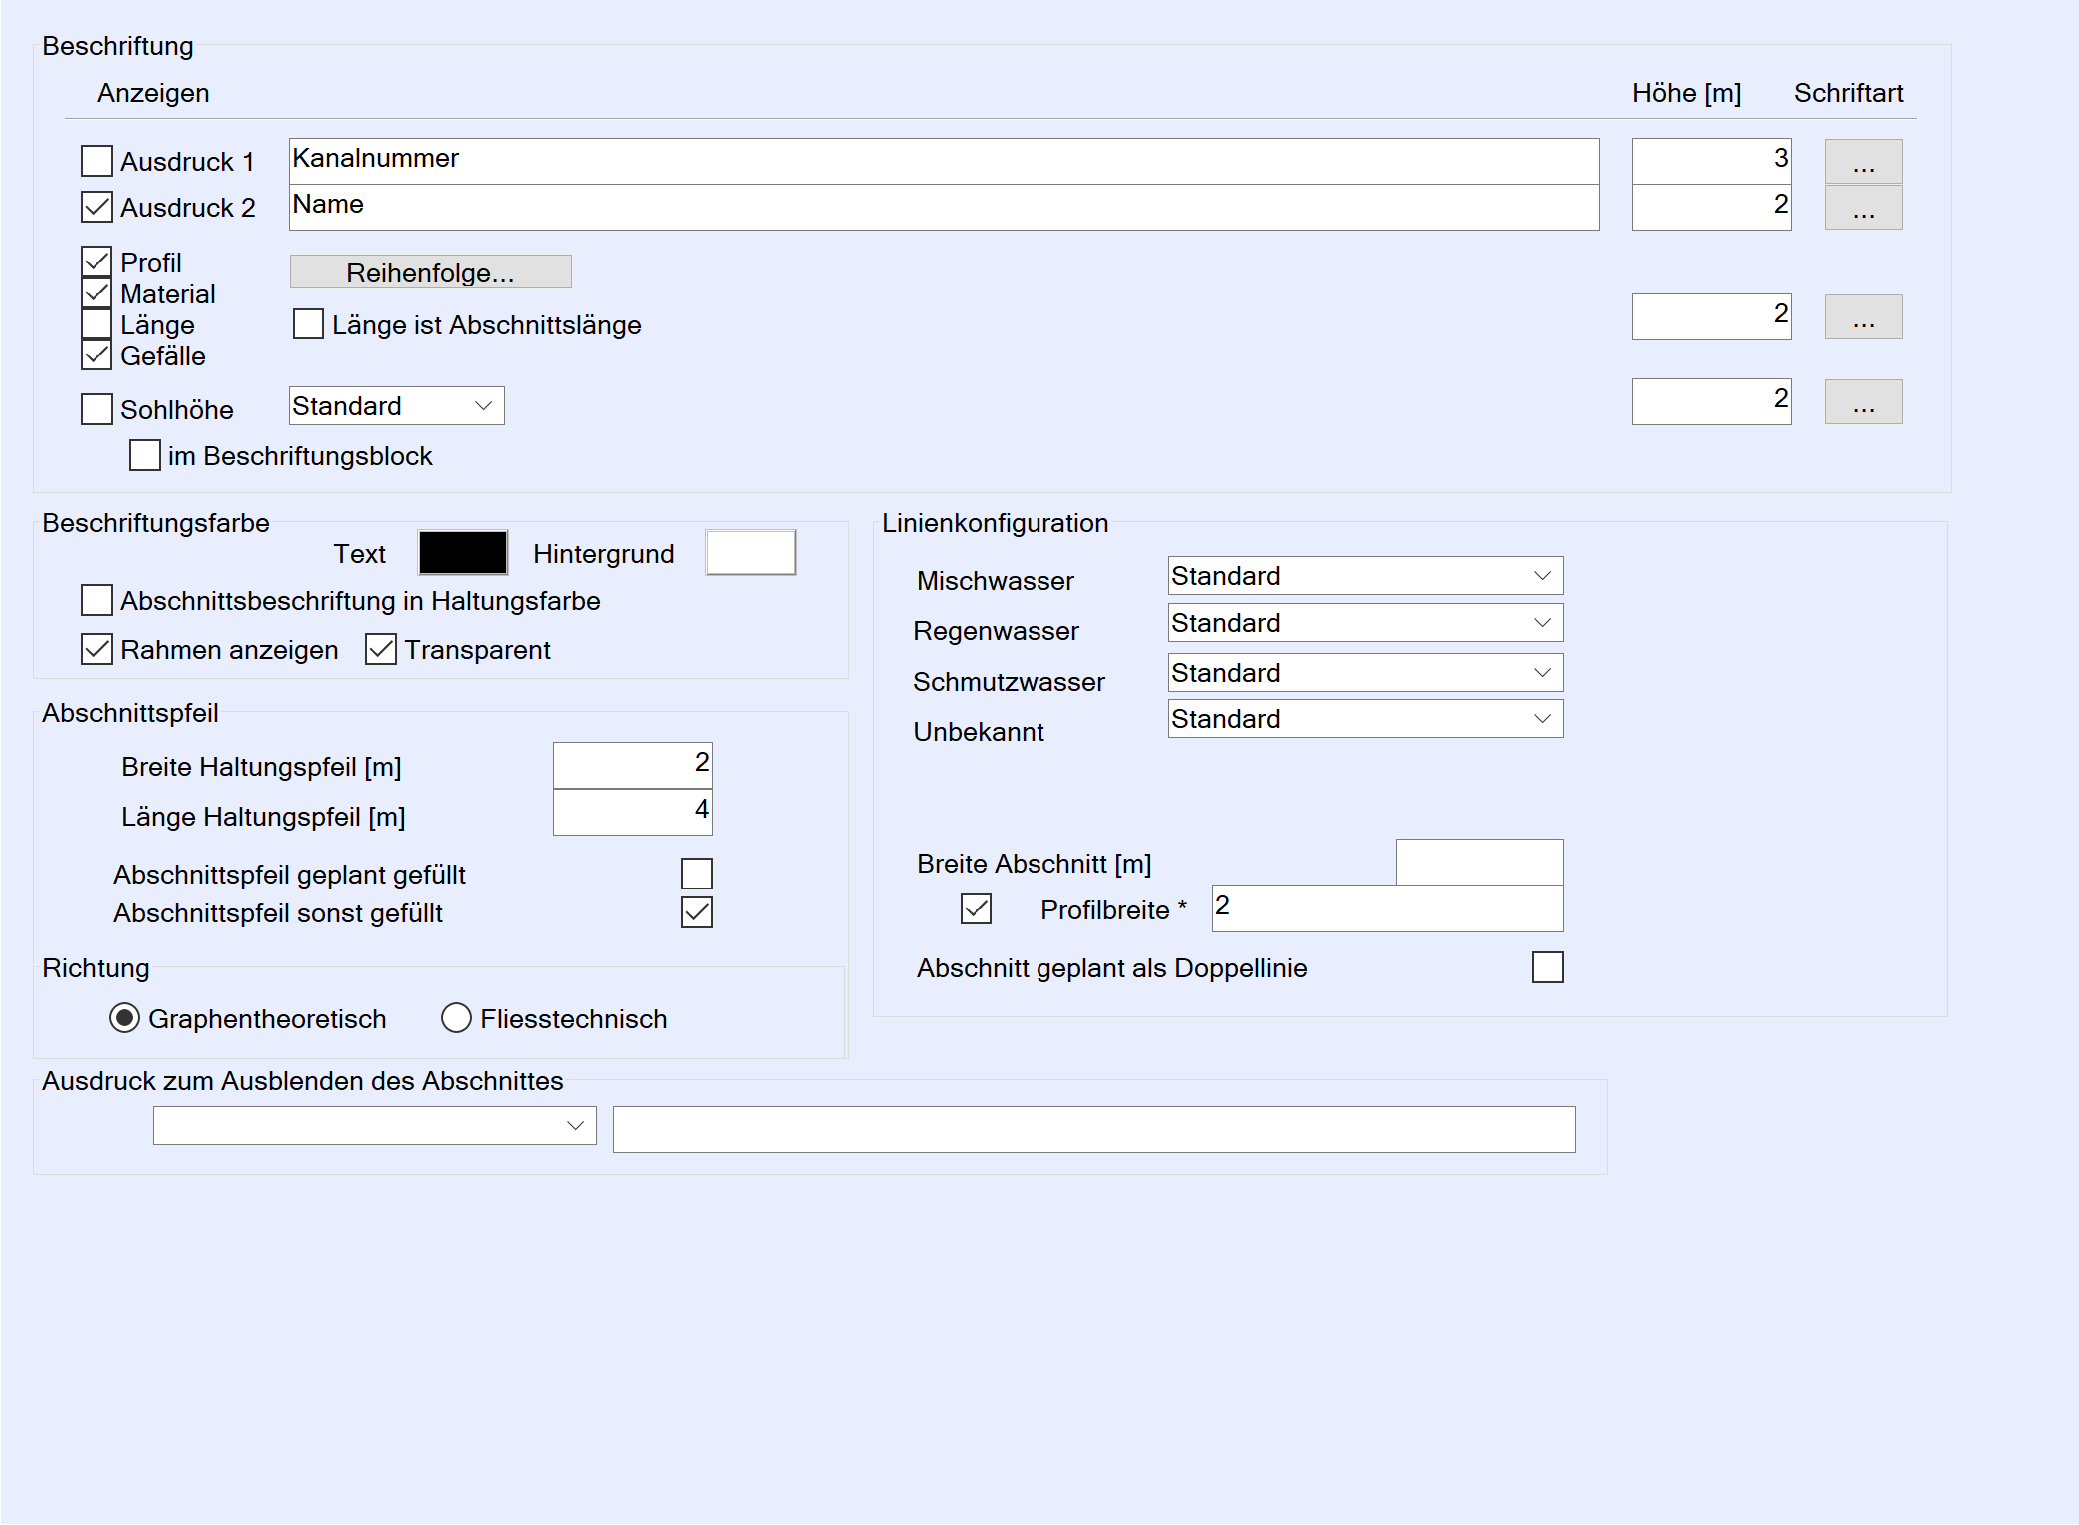Toggle Länge ist Abschnittslänge checkbox
Viewport: 2079px width, 1525px height.
(308, 324)
